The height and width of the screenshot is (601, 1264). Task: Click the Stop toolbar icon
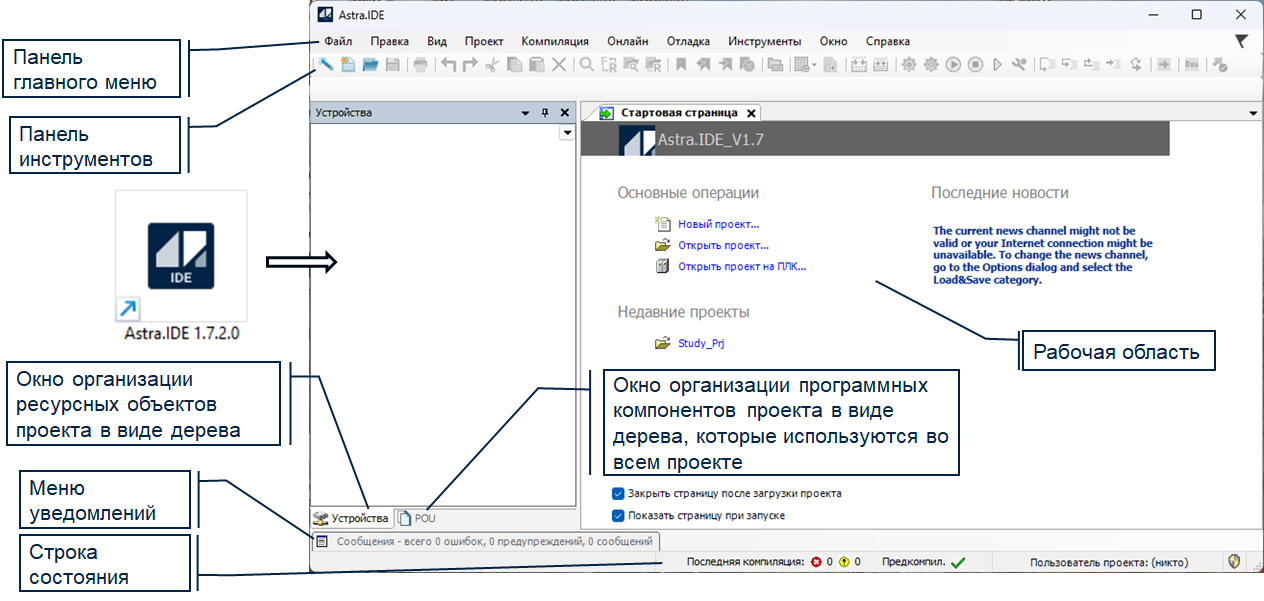[974, 65]
